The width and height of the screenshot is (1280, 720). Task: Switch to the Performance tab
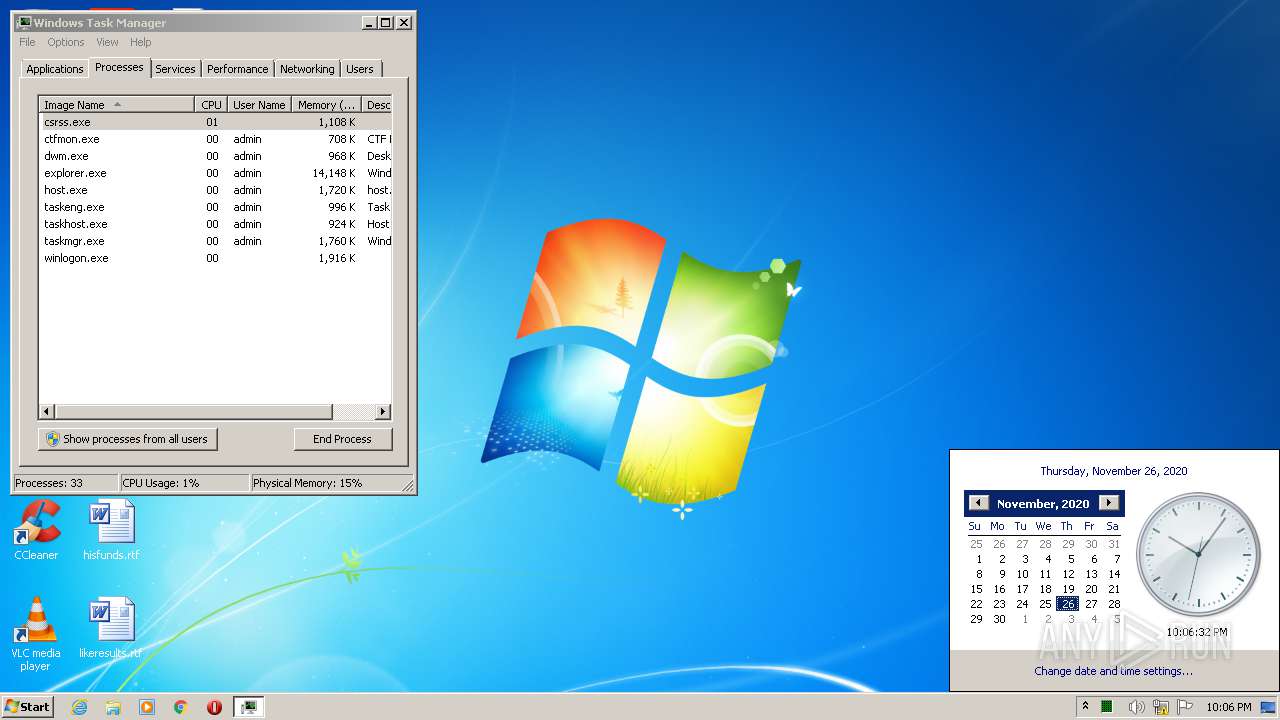click(238, 69)
